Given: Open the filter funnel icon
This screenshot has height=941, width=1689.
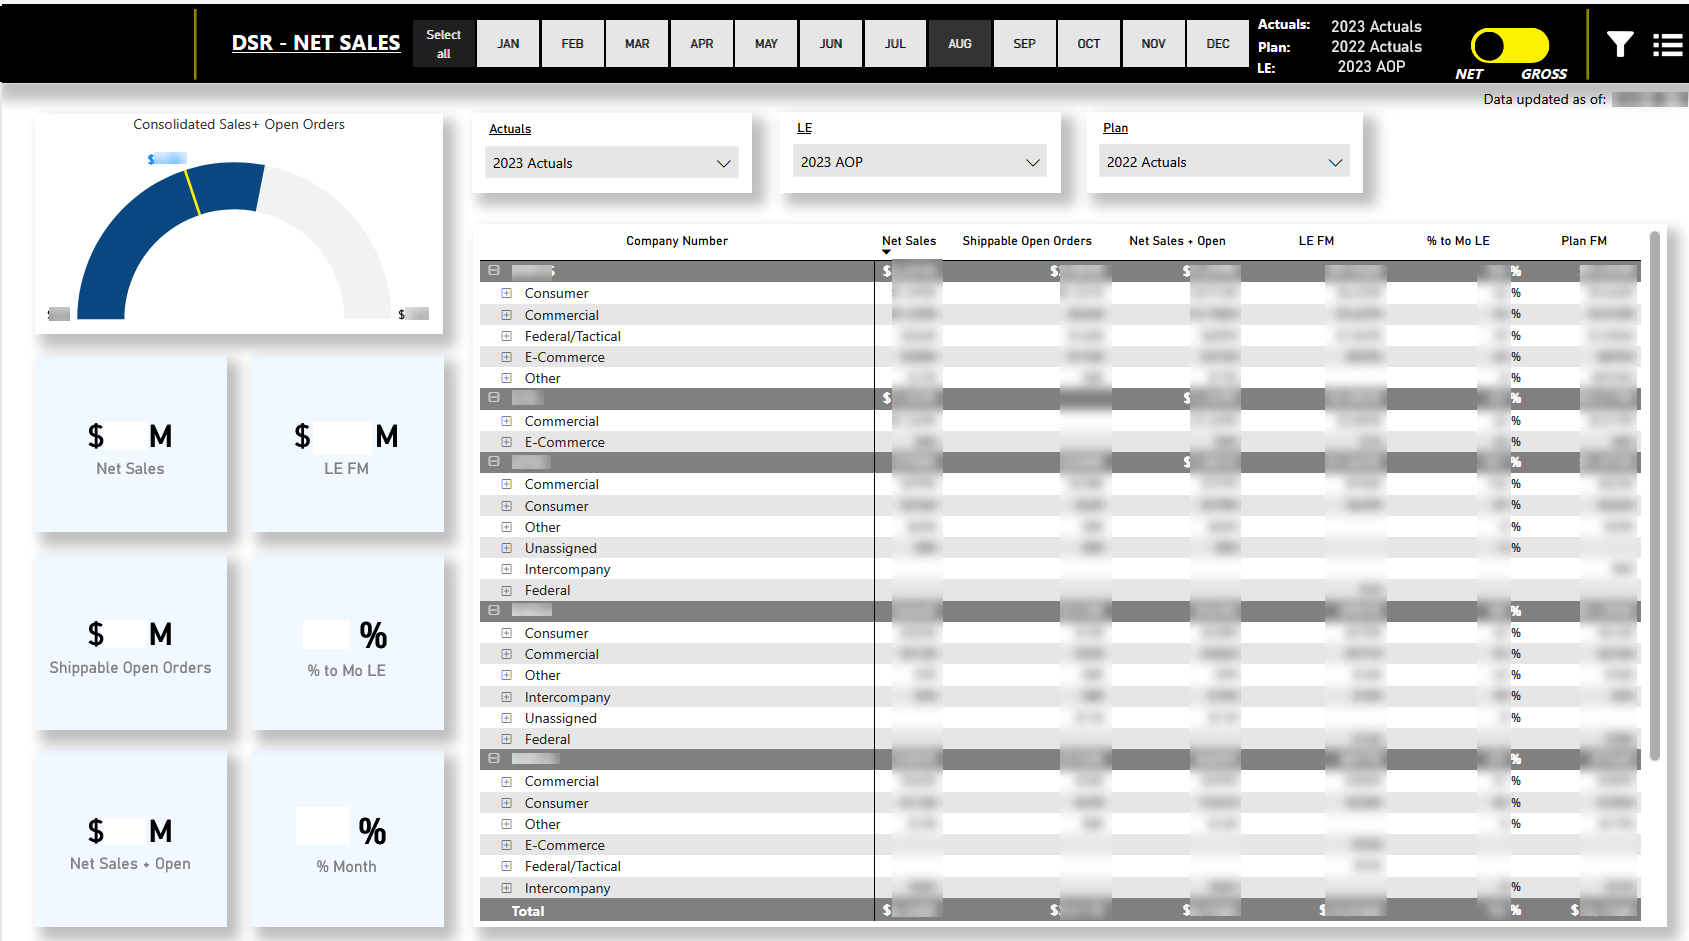Looking at the screenshot, I should 1620,44.
